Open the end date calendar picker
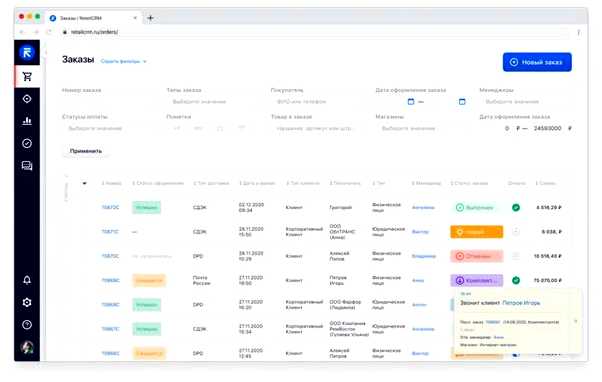The image size is (602, 382). [462, 102]
